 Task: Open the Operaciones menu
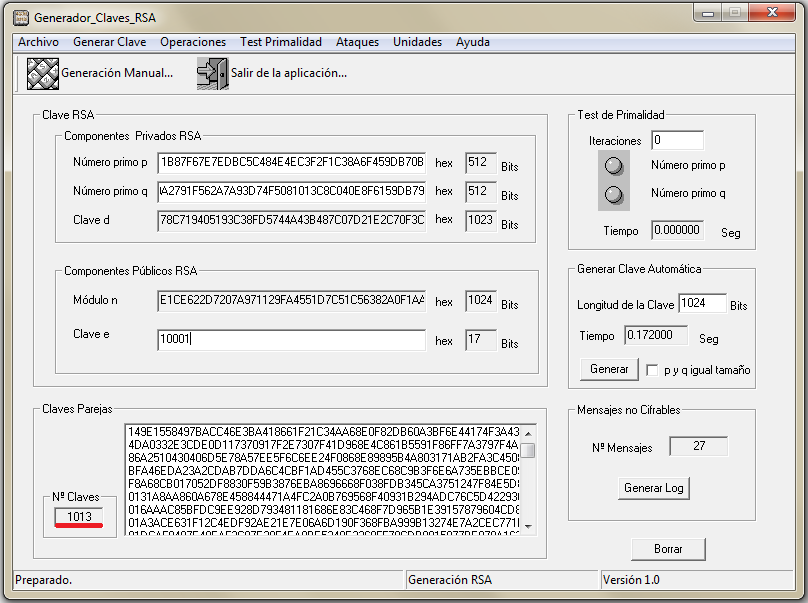(193, 42)
